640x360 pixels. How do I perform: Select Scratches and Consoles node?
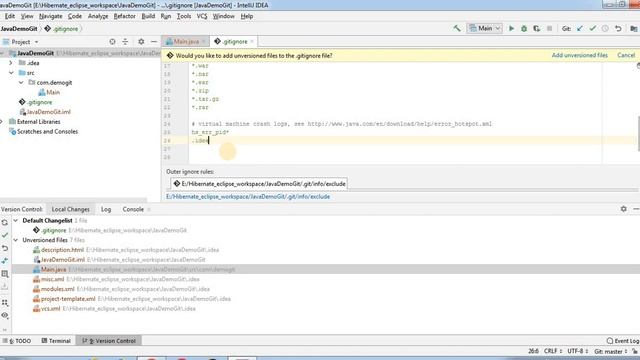click(x=43, y=131)
